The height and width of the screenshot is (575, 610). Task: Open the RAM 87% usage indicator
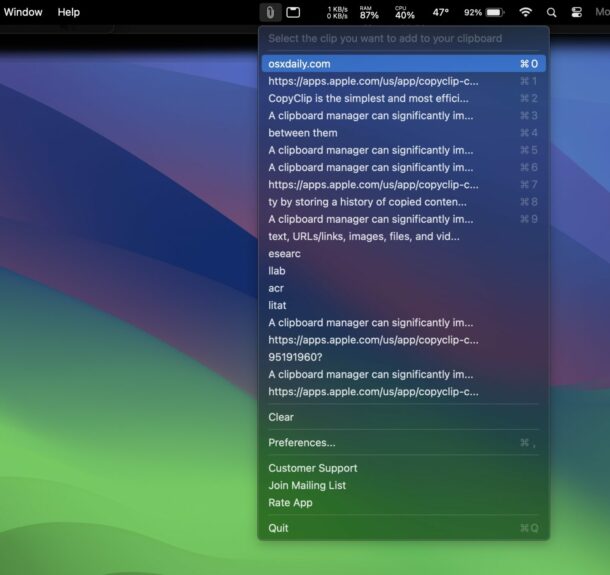pos(369,13)
